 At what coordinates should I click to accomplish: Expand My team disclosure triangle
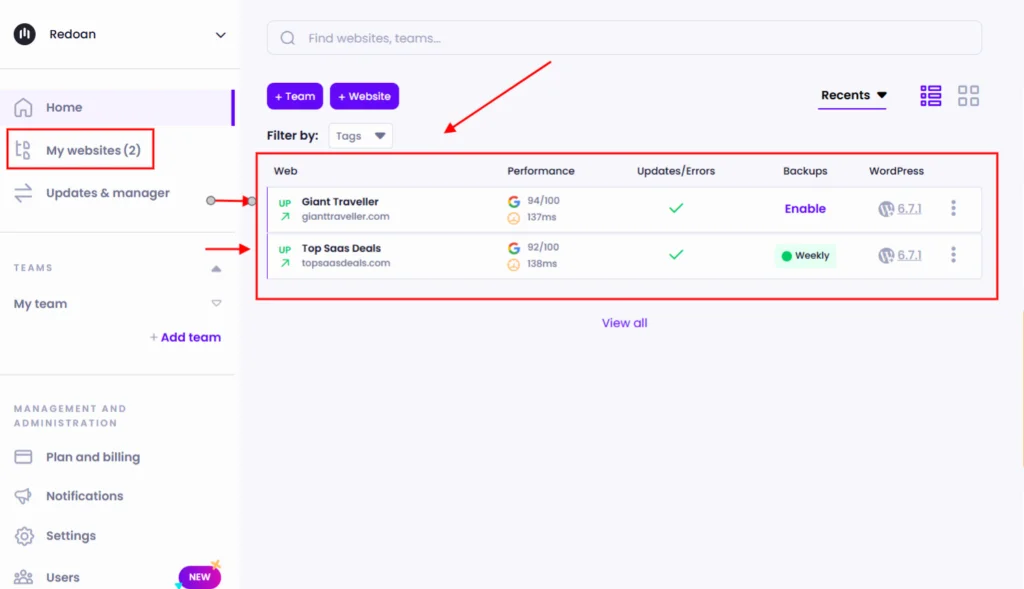pos(216,304)
